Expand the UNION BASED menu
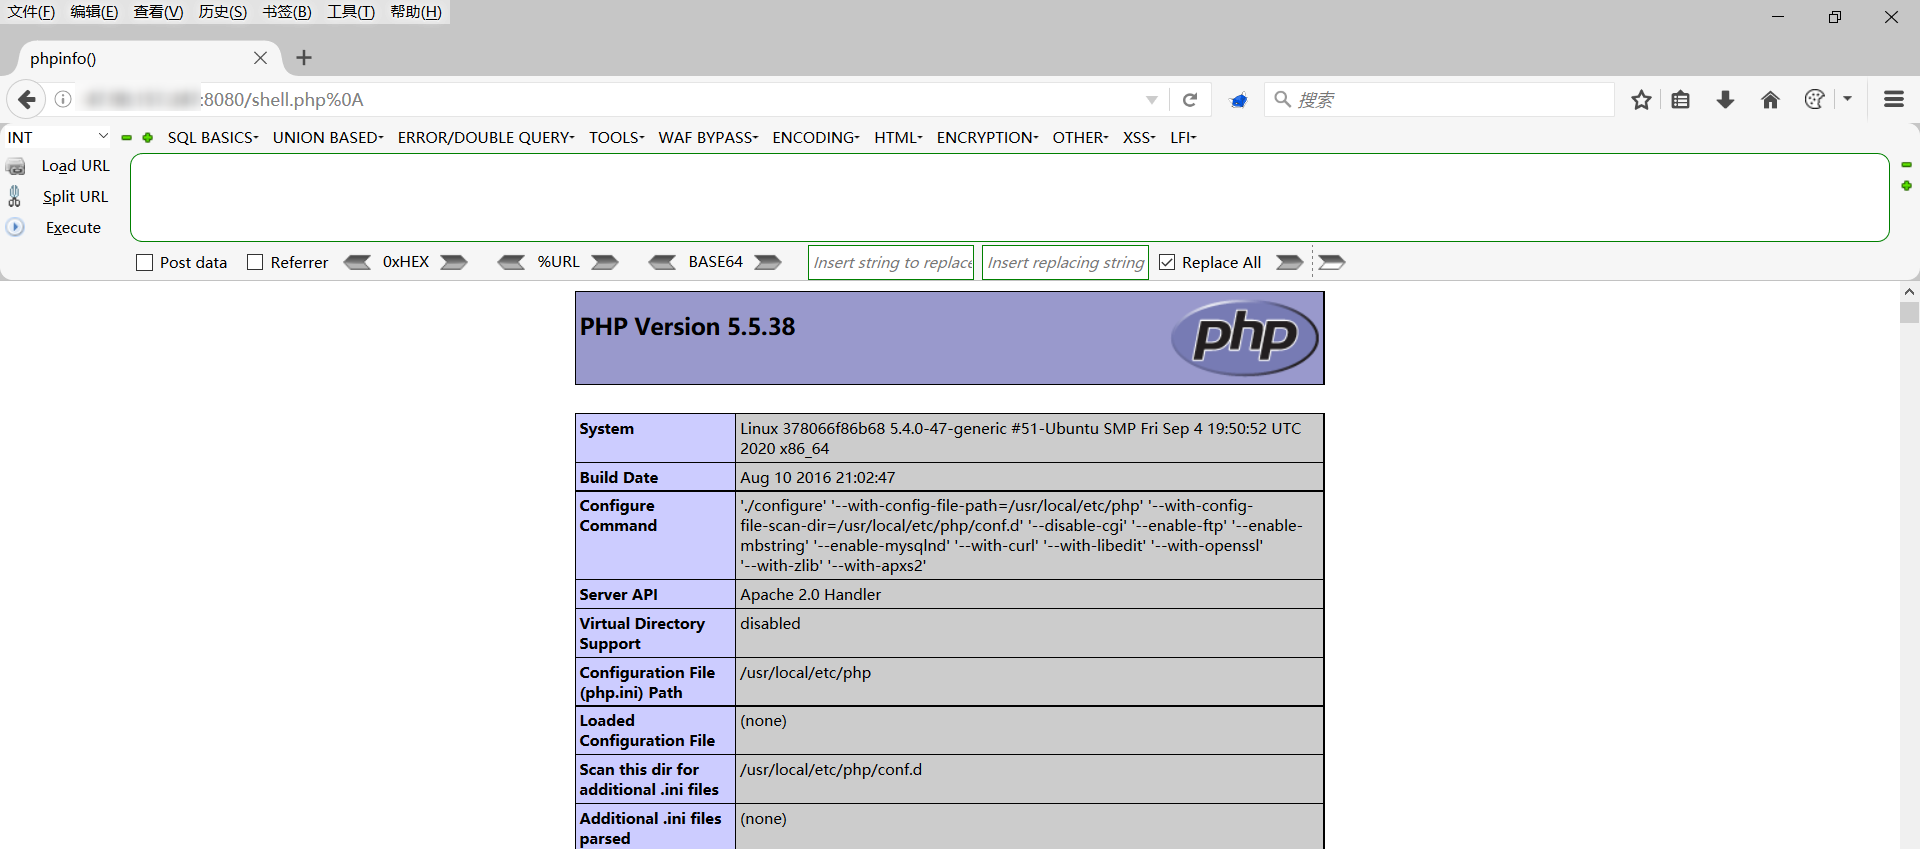The image size is (1920, 849). click(328, 137)
